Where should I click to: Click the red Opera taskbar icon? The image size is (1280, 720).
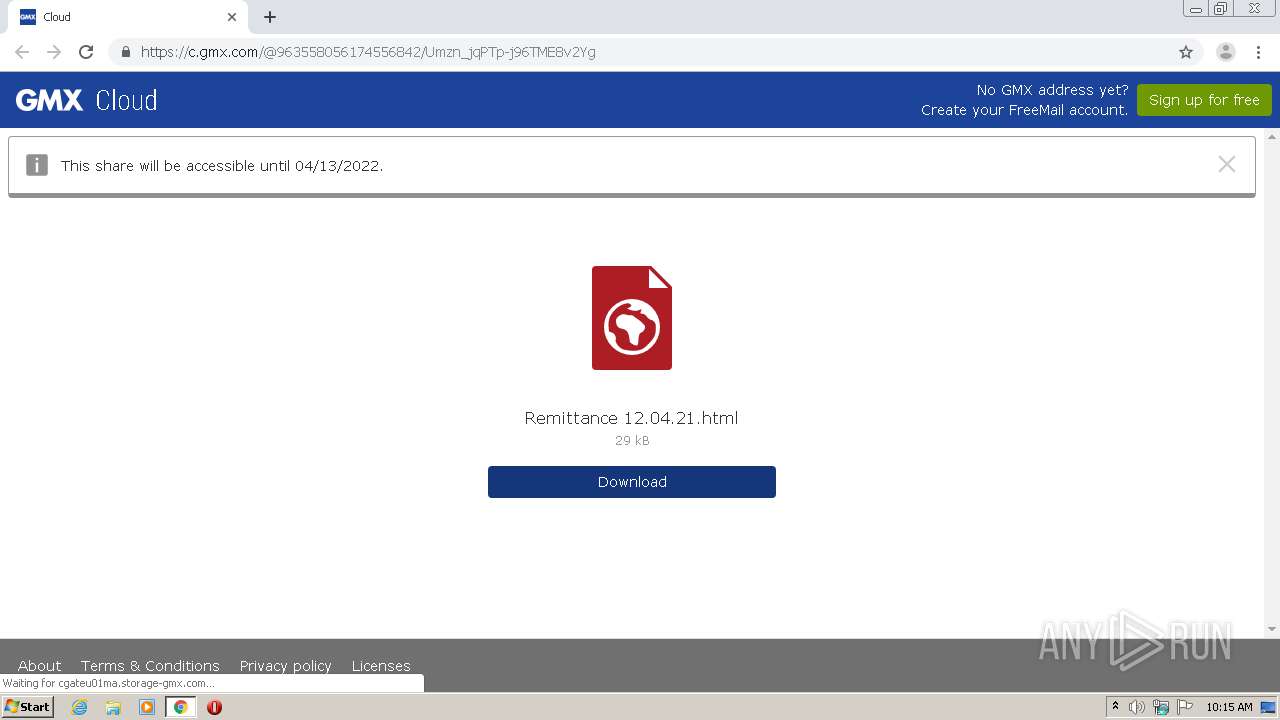click(x=214, y=707)
